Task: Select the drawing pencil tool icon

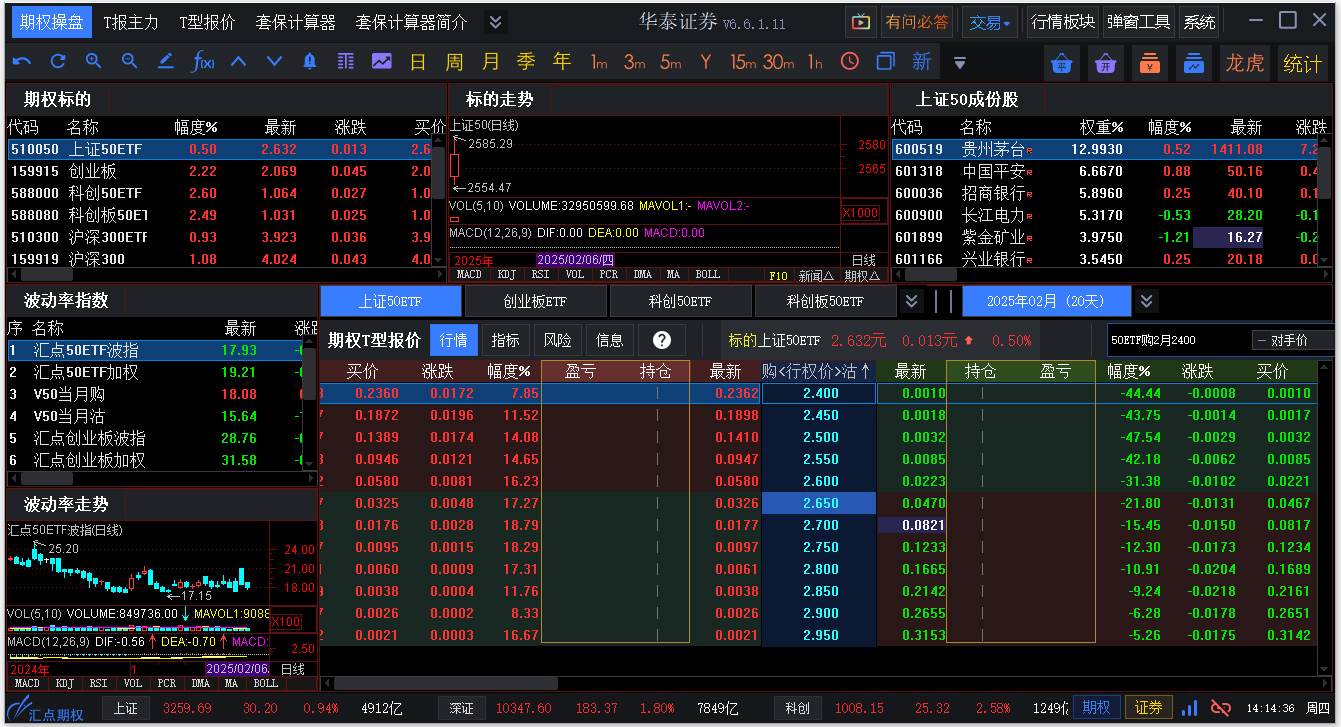Action: [x=166, y=62]
